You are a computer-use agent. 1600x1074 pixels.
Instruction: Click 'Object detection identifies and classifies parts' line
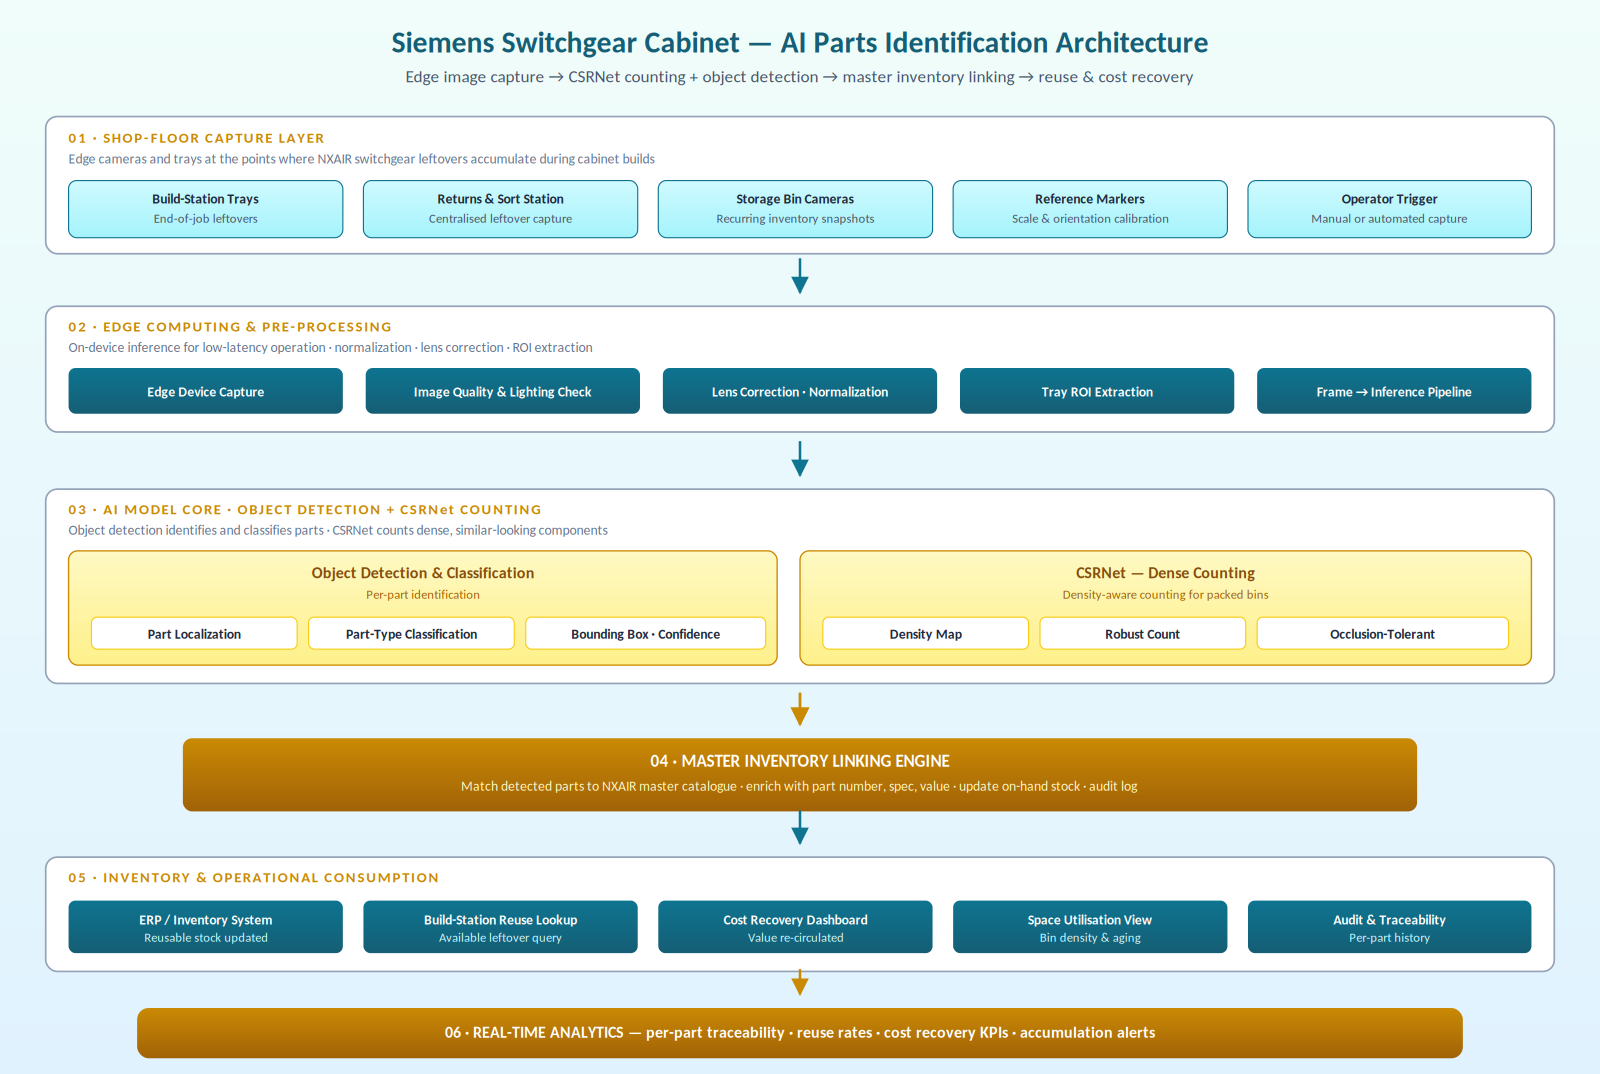(x=338, y=531)
